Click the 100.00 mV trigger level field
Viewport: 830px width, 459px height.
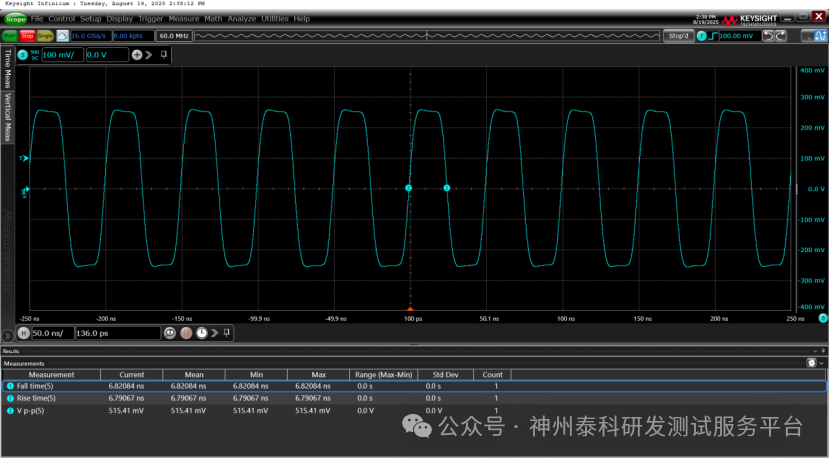tap(739, 35)
